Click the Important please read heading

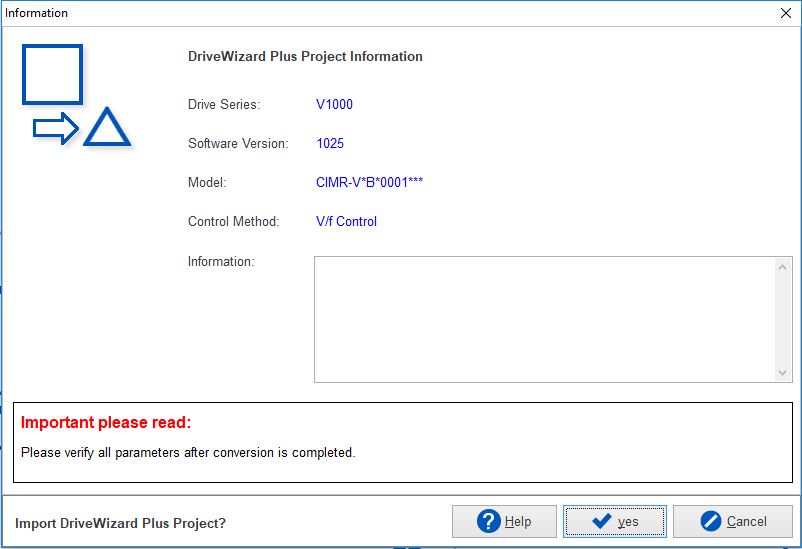(x=106, y=423)
